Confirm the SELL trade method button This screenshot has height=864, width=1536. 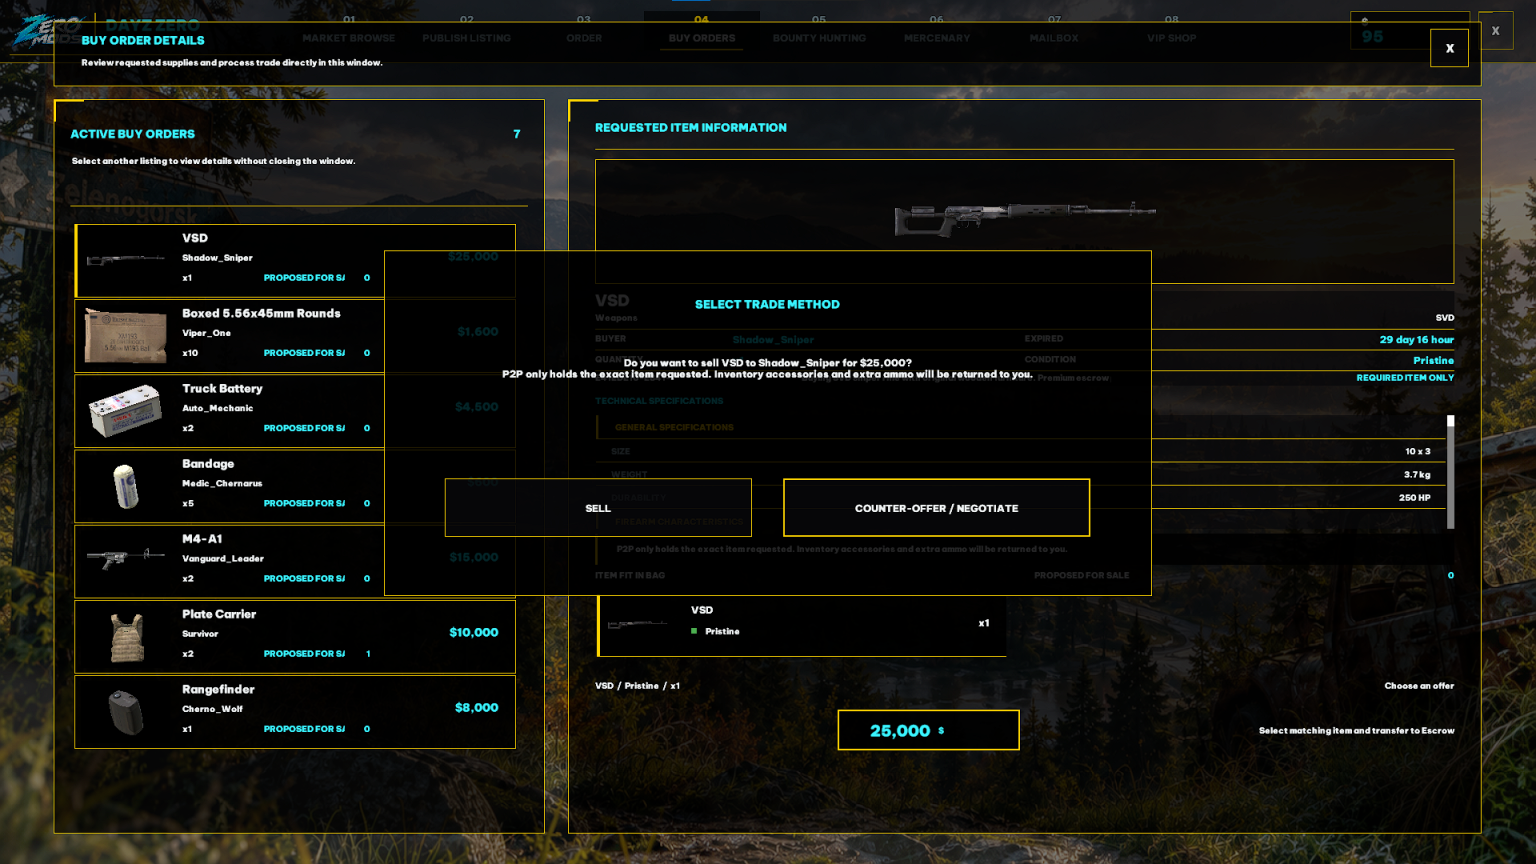598,508
